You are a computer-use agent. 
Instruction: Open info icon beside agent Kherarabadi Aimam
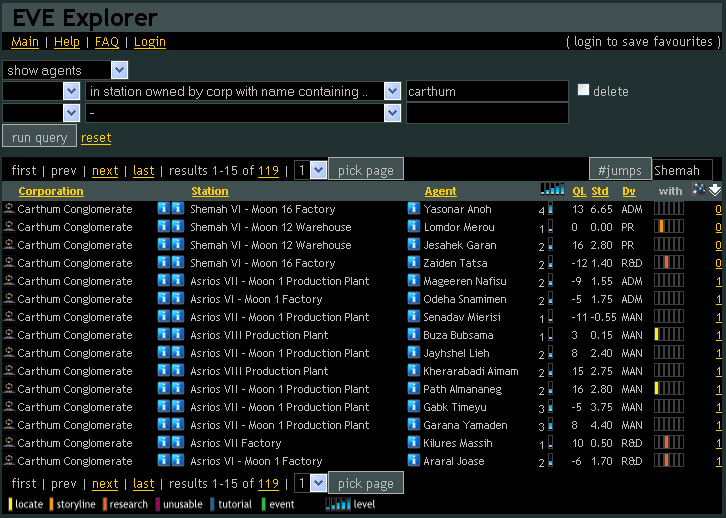tap(413, 370)
